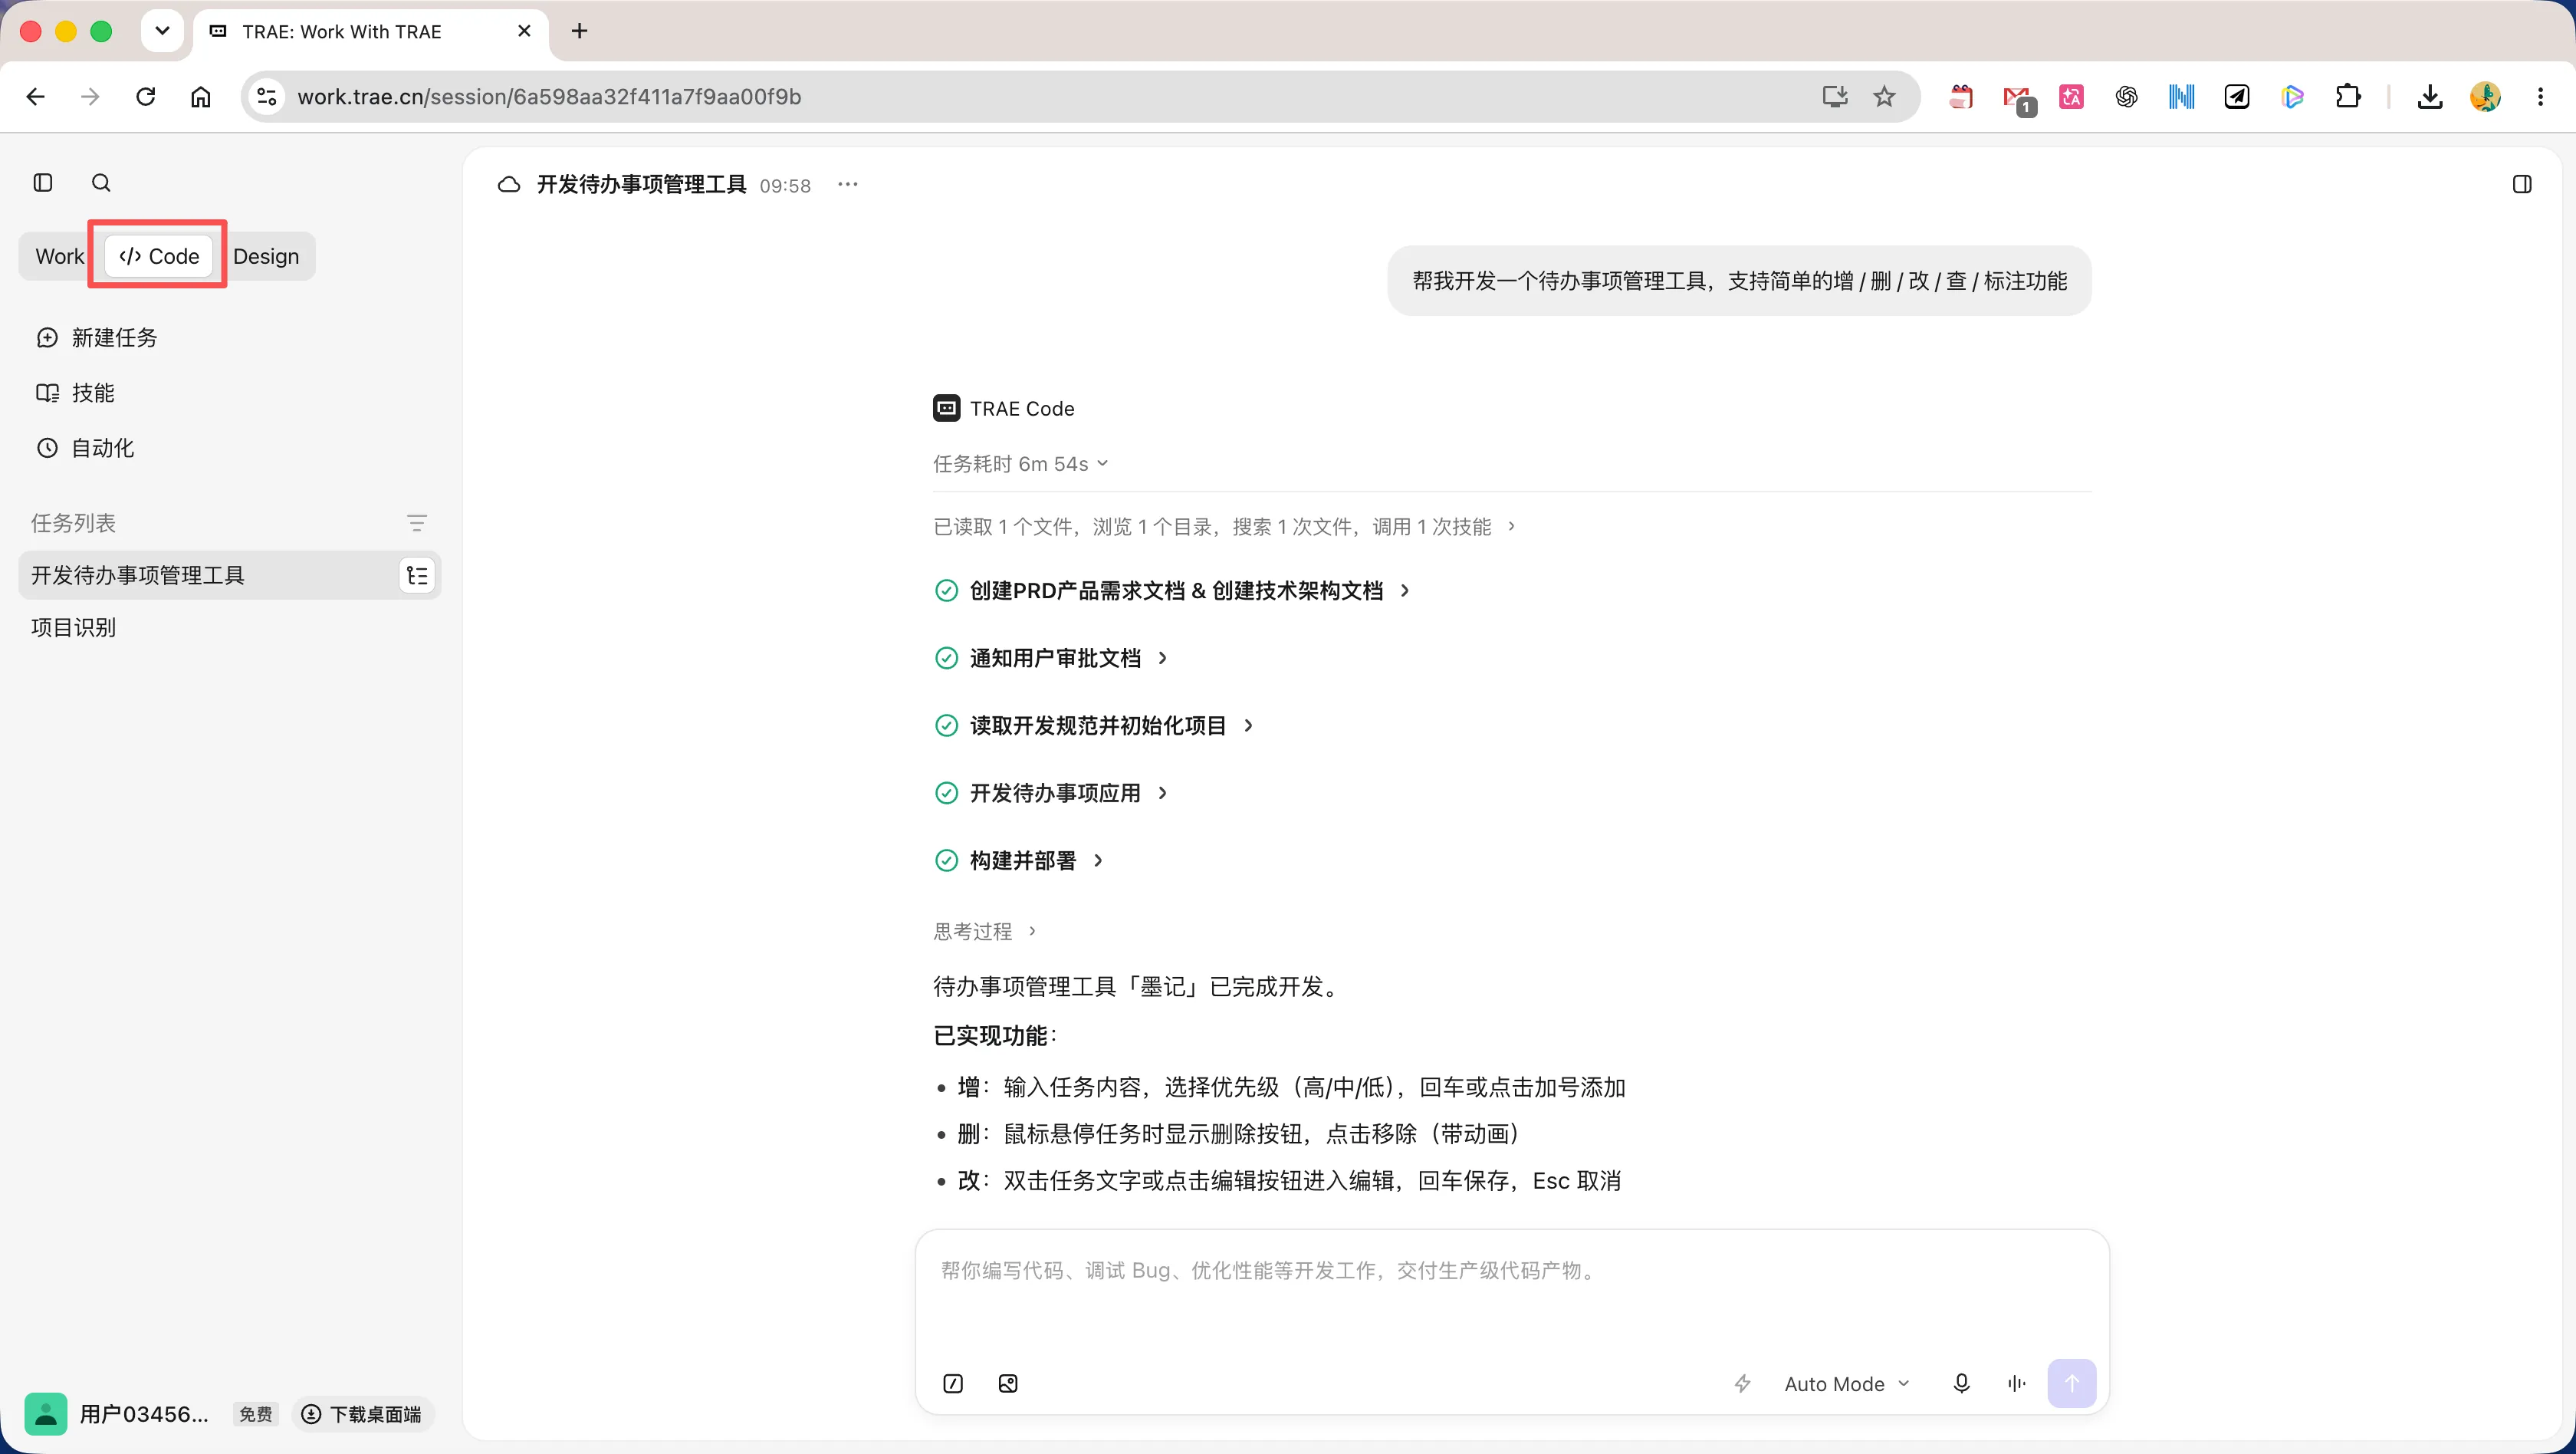Open browser downloads icon
2576x1454 pixels.
(x=2430, y=96)
